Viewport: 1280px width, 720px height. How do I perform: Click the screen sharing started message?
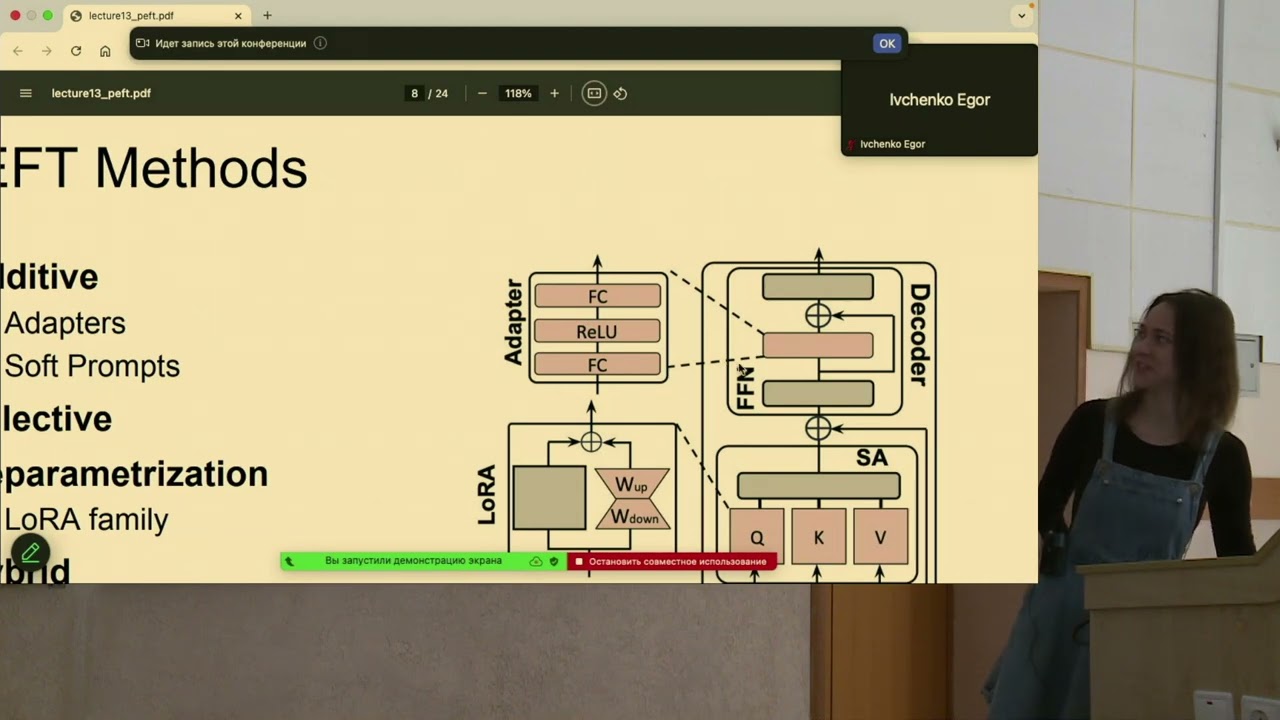click(413, 561)
